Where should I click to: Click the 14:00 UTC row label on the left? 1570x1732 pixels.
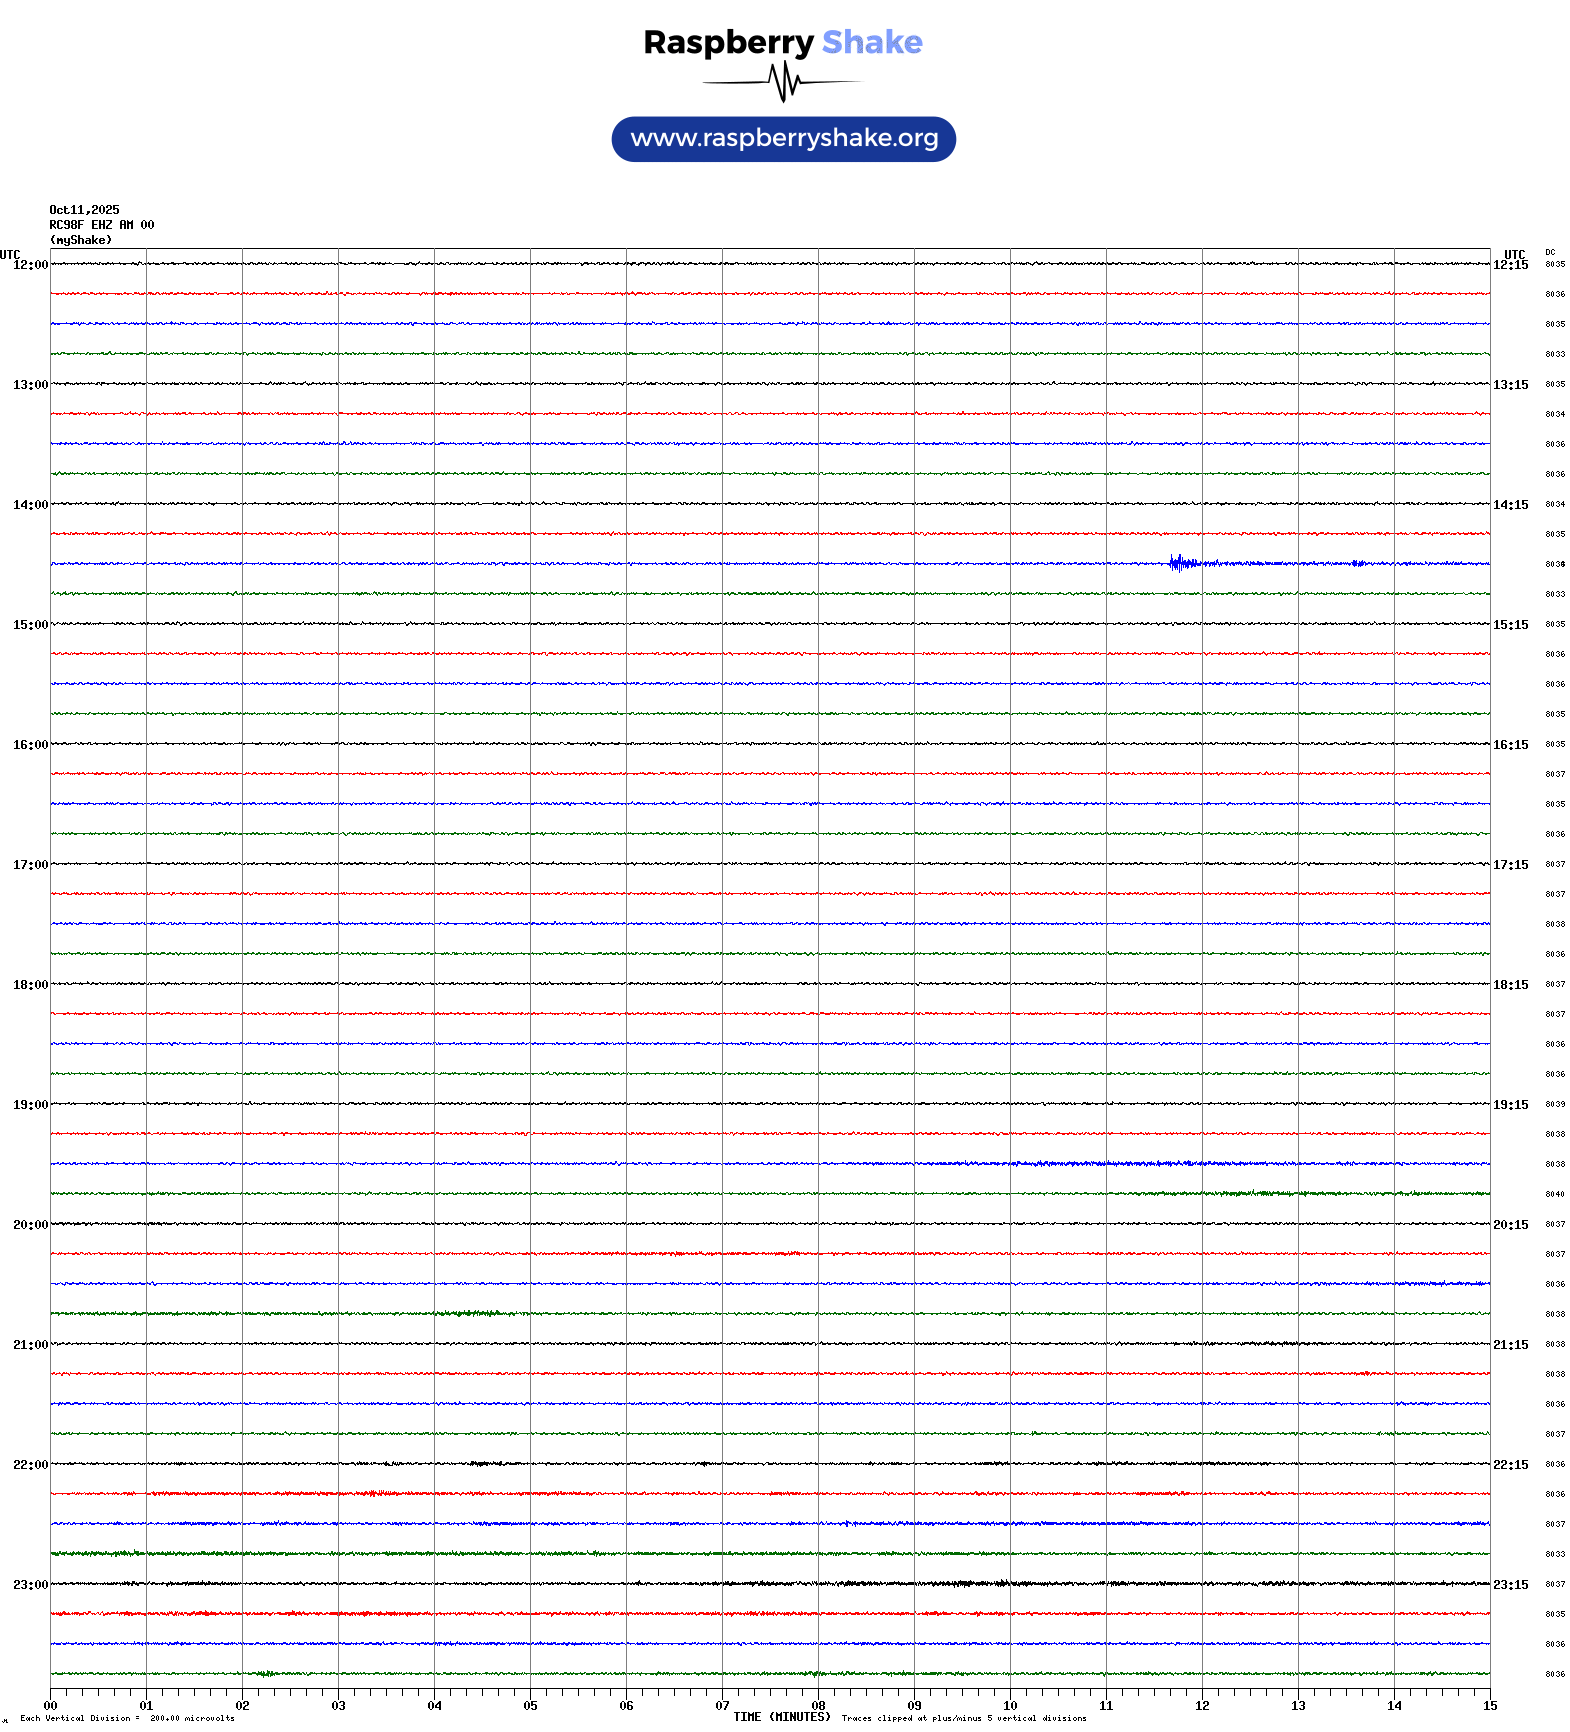click(x=30, y=505)
